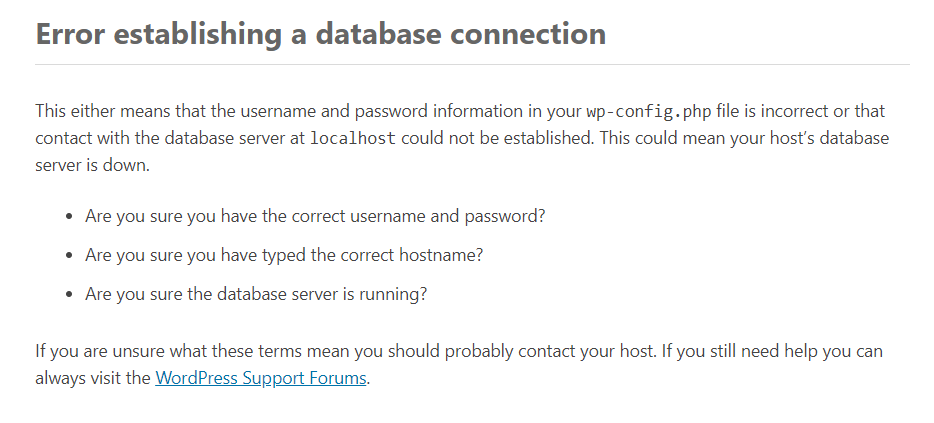
Task: Select the 'database server is running?' question
Action: click(256, 294)
